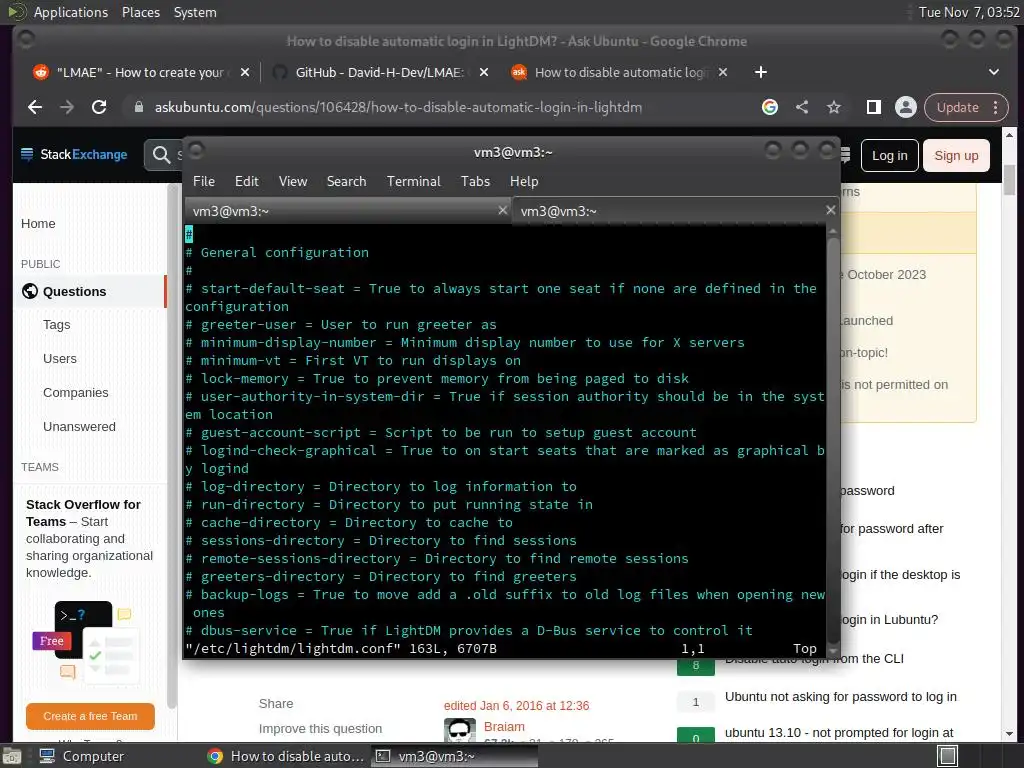Image resolution: width=1024 pixels, height=768 pixels.
Task: Click the Stack Exchange search magnifier
Action: pyautogui.click(x=161, y=155)
